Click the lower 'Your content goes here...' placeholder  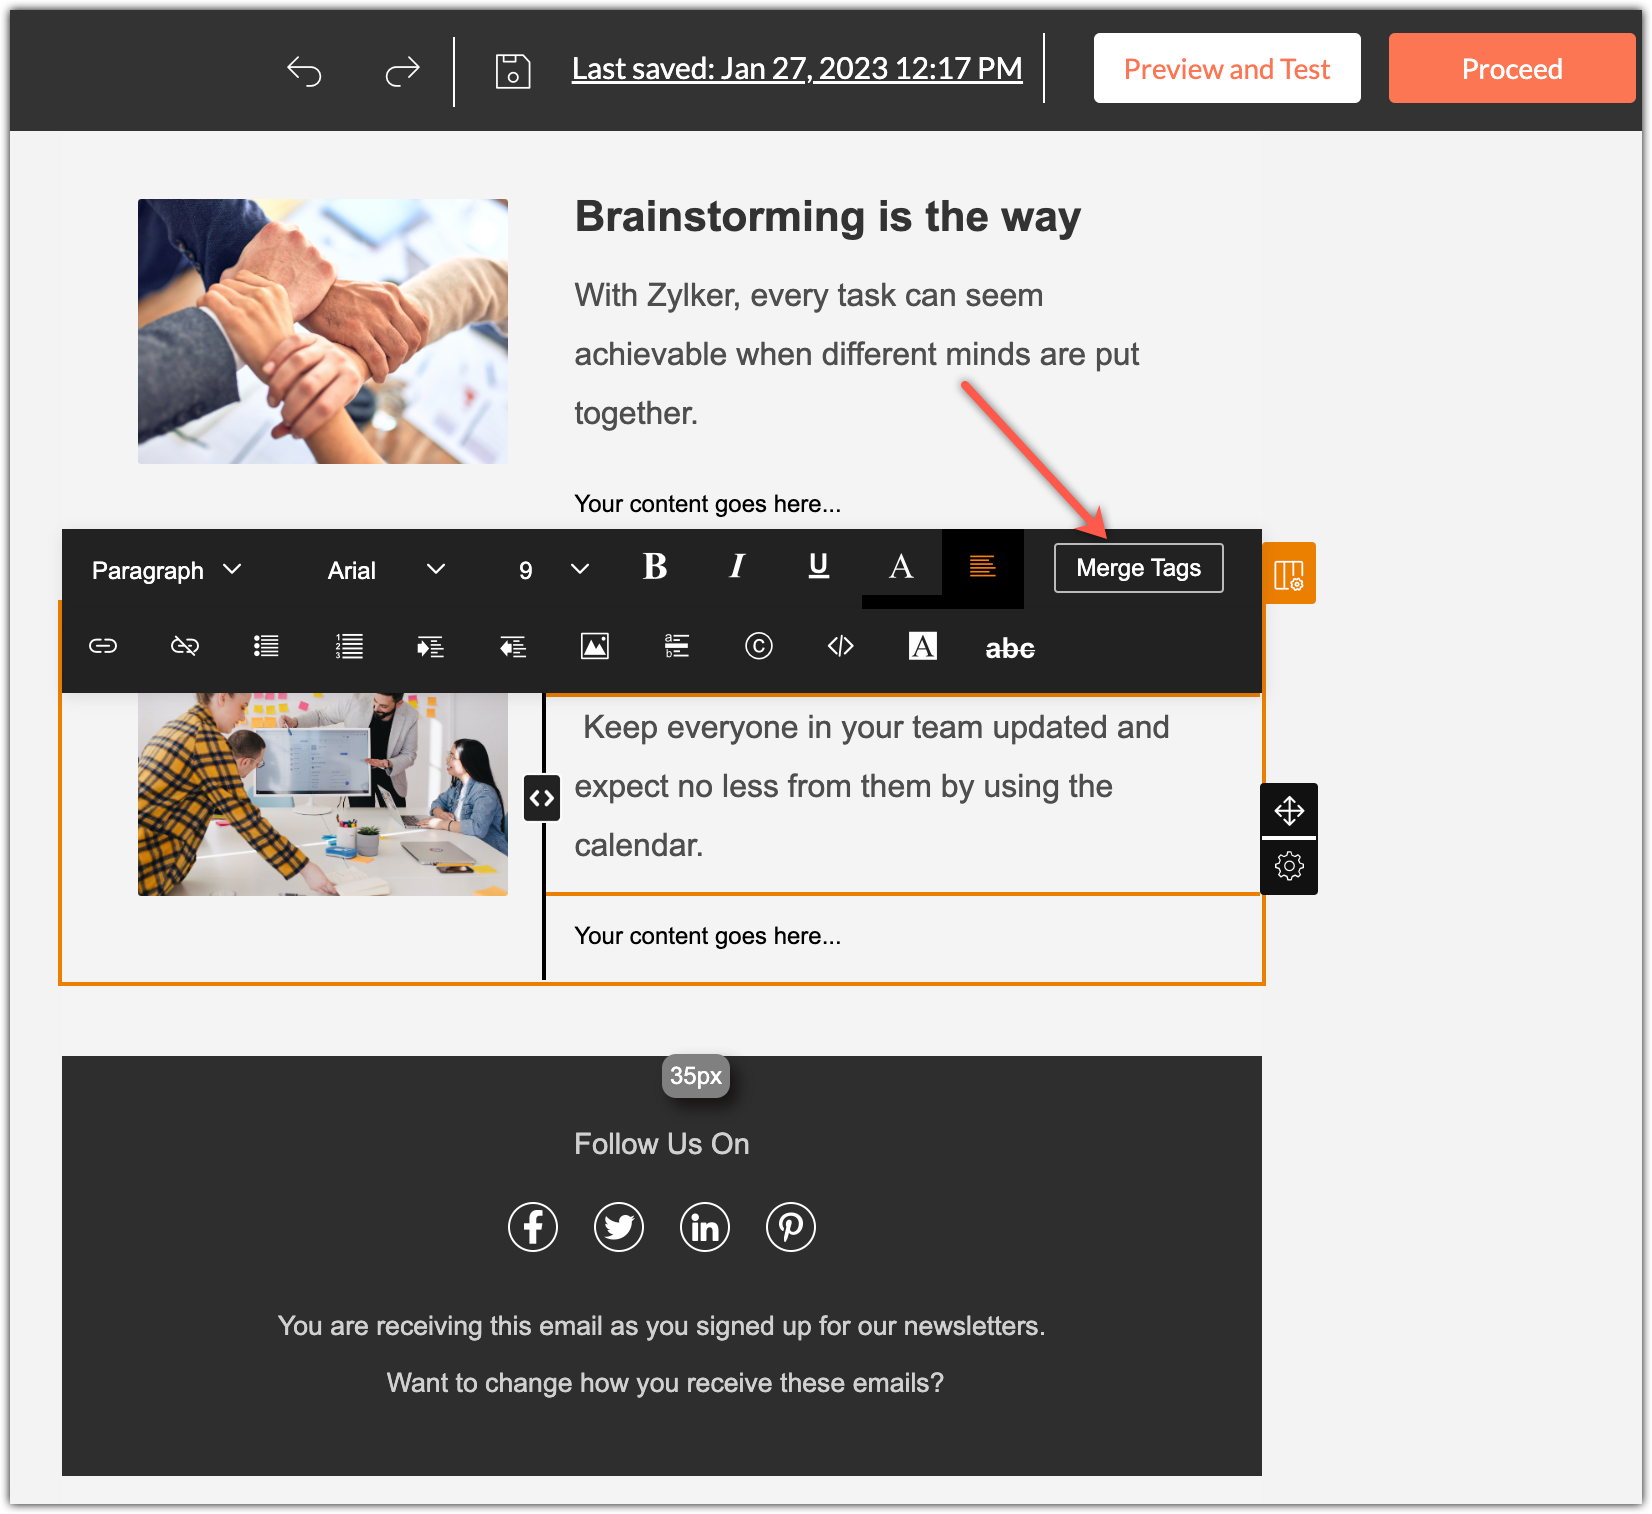point(708,936)
